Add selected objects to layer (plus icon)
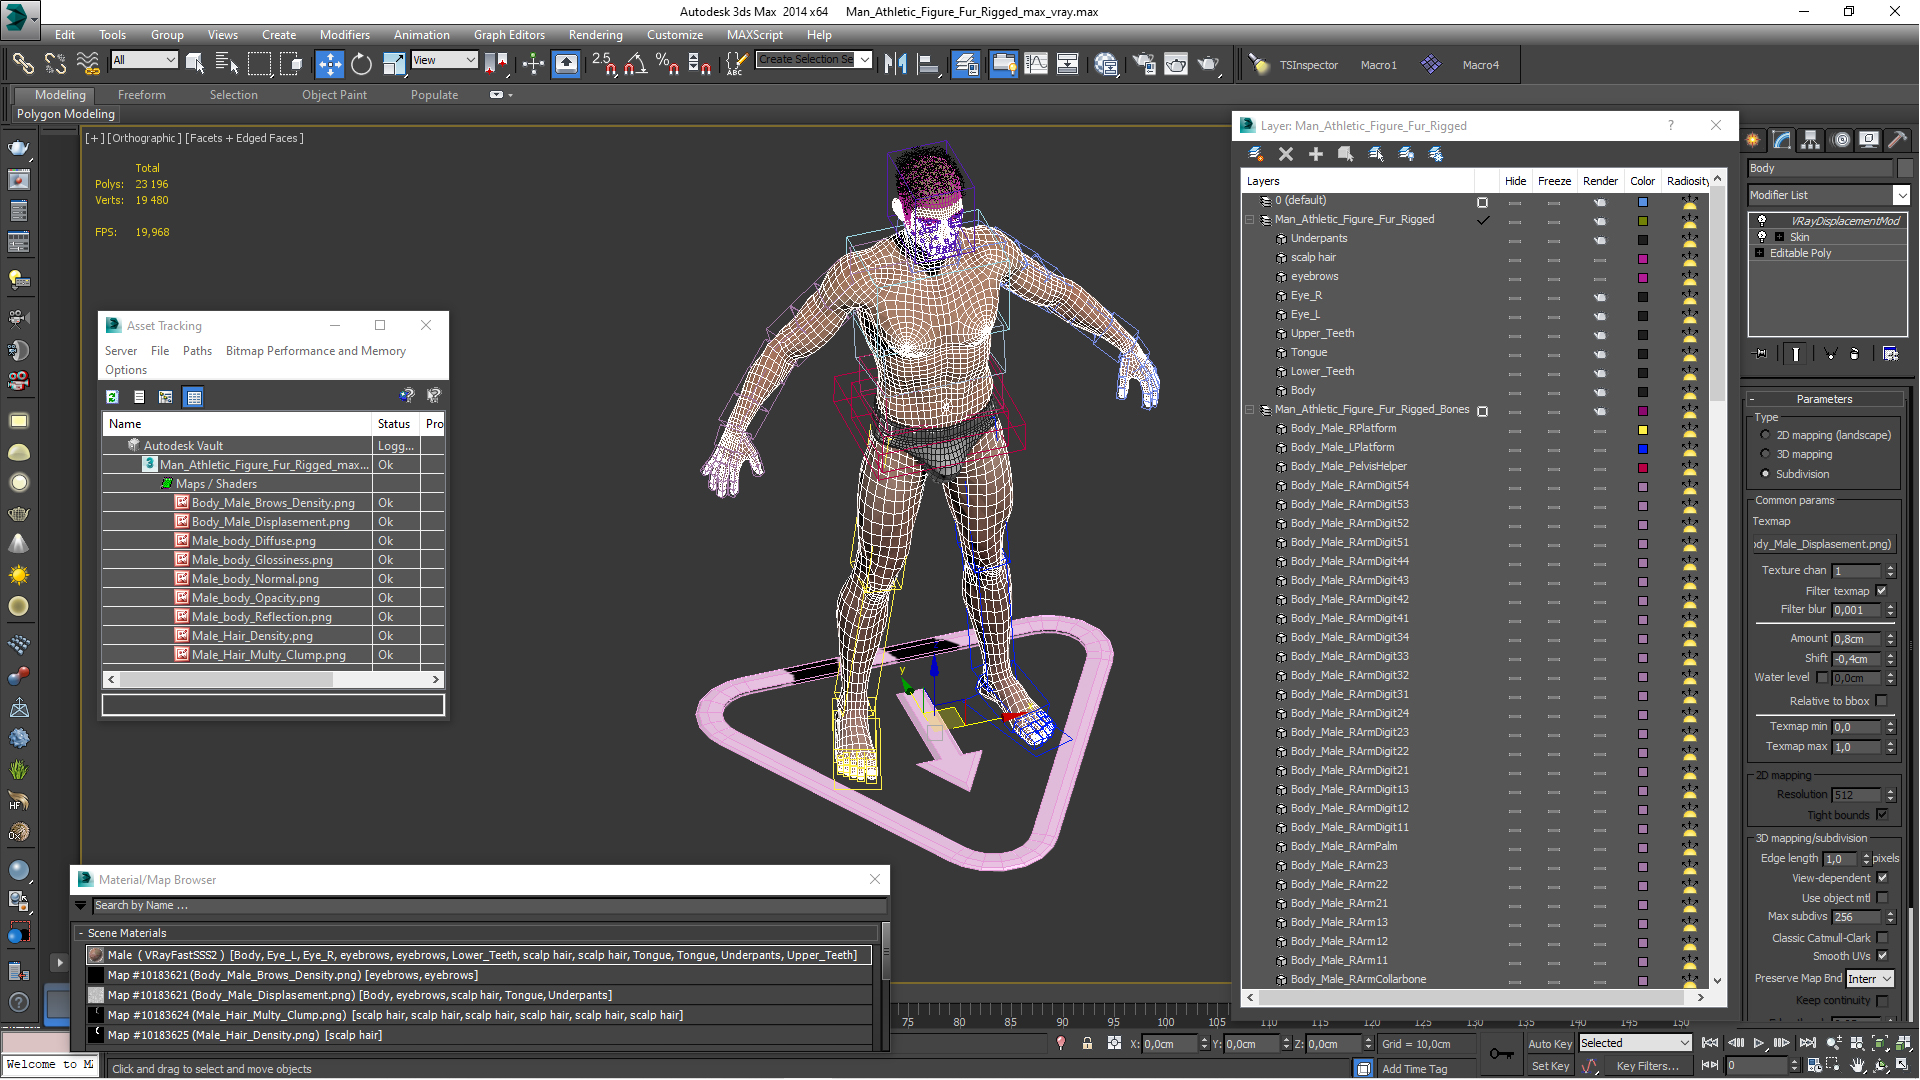This screenshot has width=1920, height=1080. (x=1316, y=154)
